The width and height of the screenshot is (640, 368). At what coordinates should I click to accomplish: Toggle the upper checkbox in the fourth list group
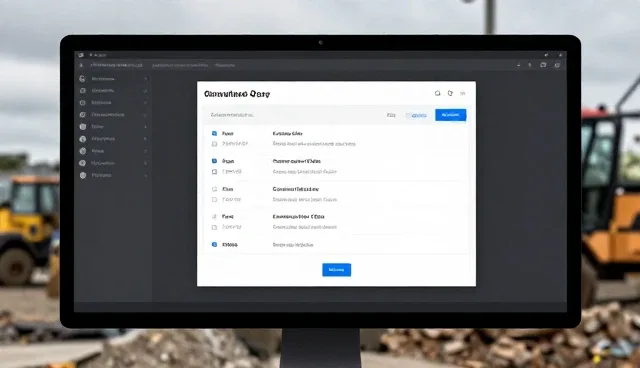(214, 217)
